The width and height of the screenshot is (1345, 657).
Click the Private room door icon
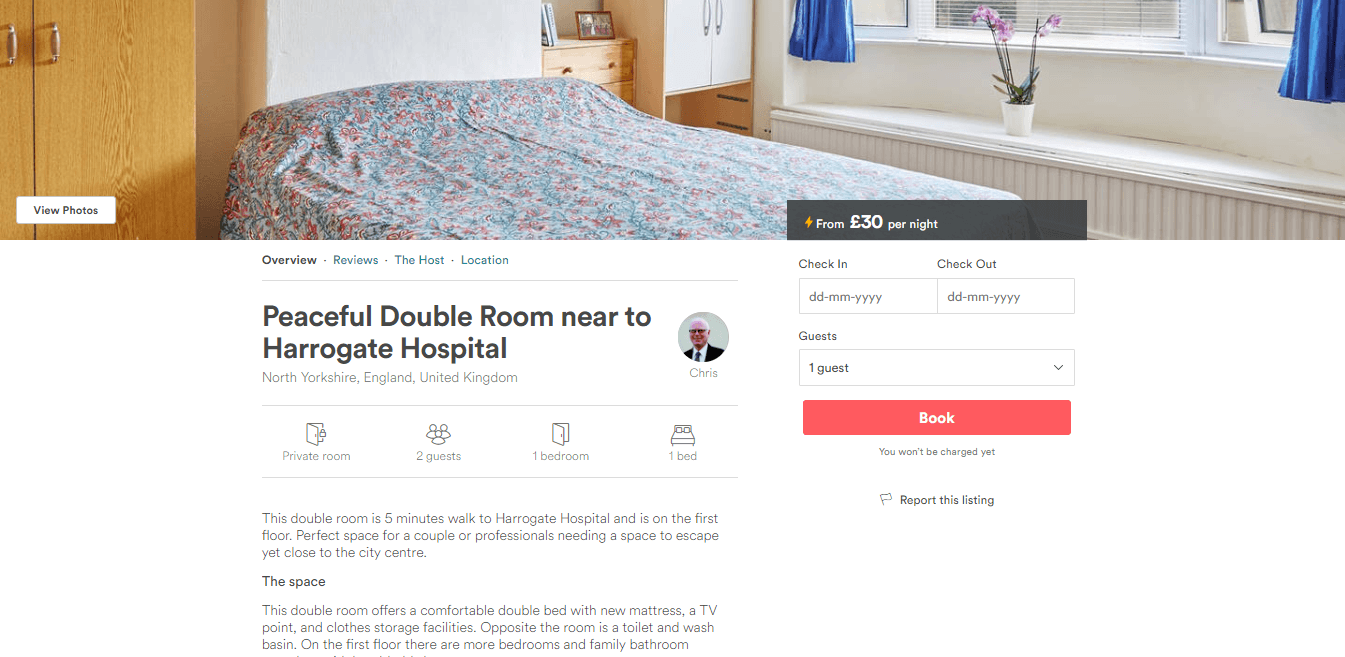(316, 433)
